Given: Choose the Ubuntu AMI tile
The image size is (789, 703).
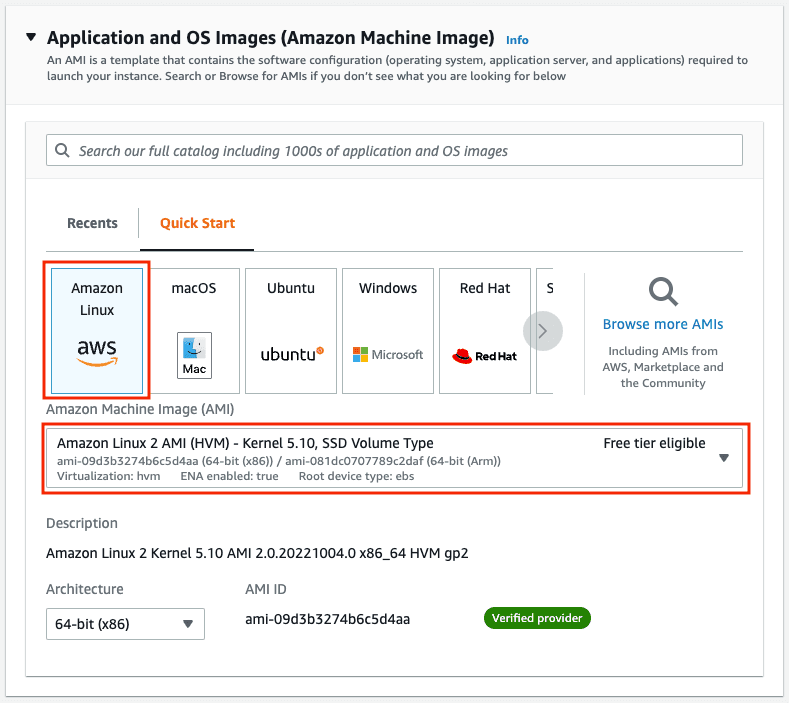Looking at the screenshot, I should 291,331.
